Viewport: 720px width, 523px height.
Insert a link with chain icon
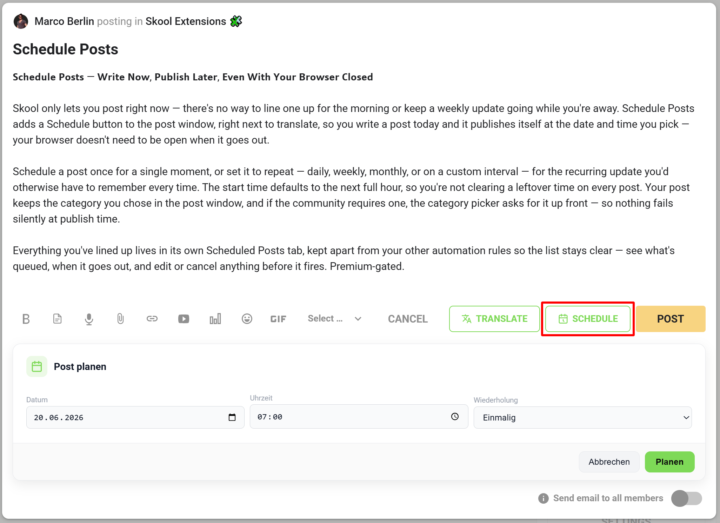(152, 319)
